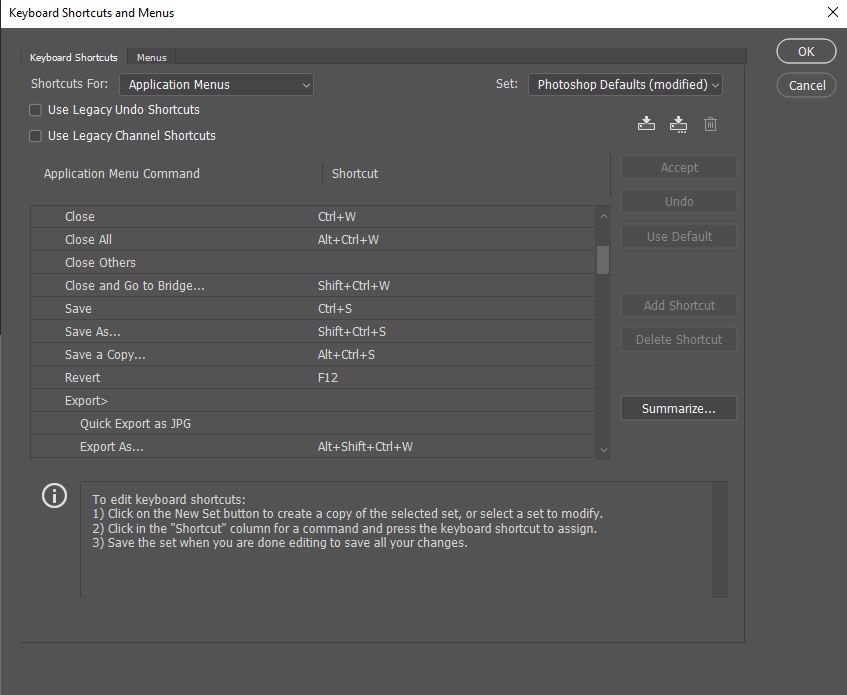847x695 pixels.
Task: Open the Shortcuts For dropdown
Action: pyautogui.click(x=216, y=85)
